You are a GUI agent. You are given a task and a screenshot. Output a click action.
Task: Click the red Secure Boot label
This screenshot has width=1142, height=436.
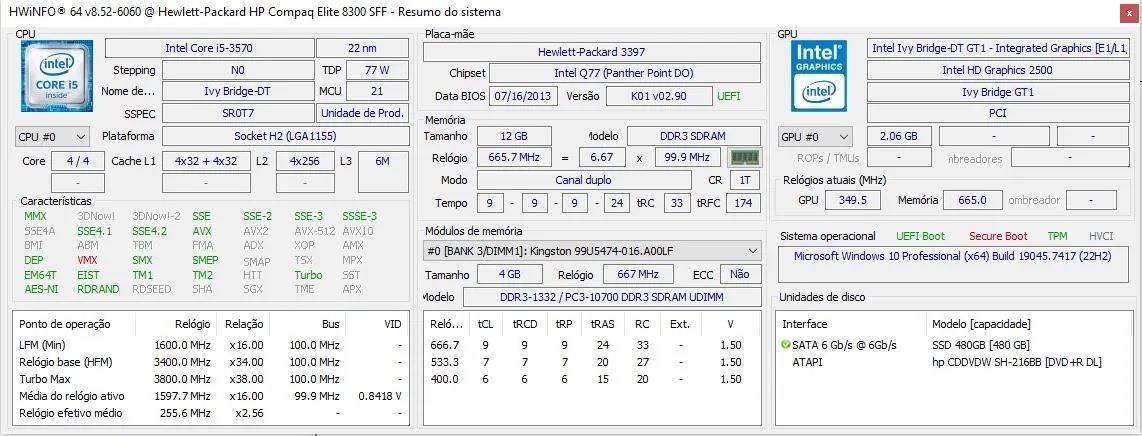[998, 236]
